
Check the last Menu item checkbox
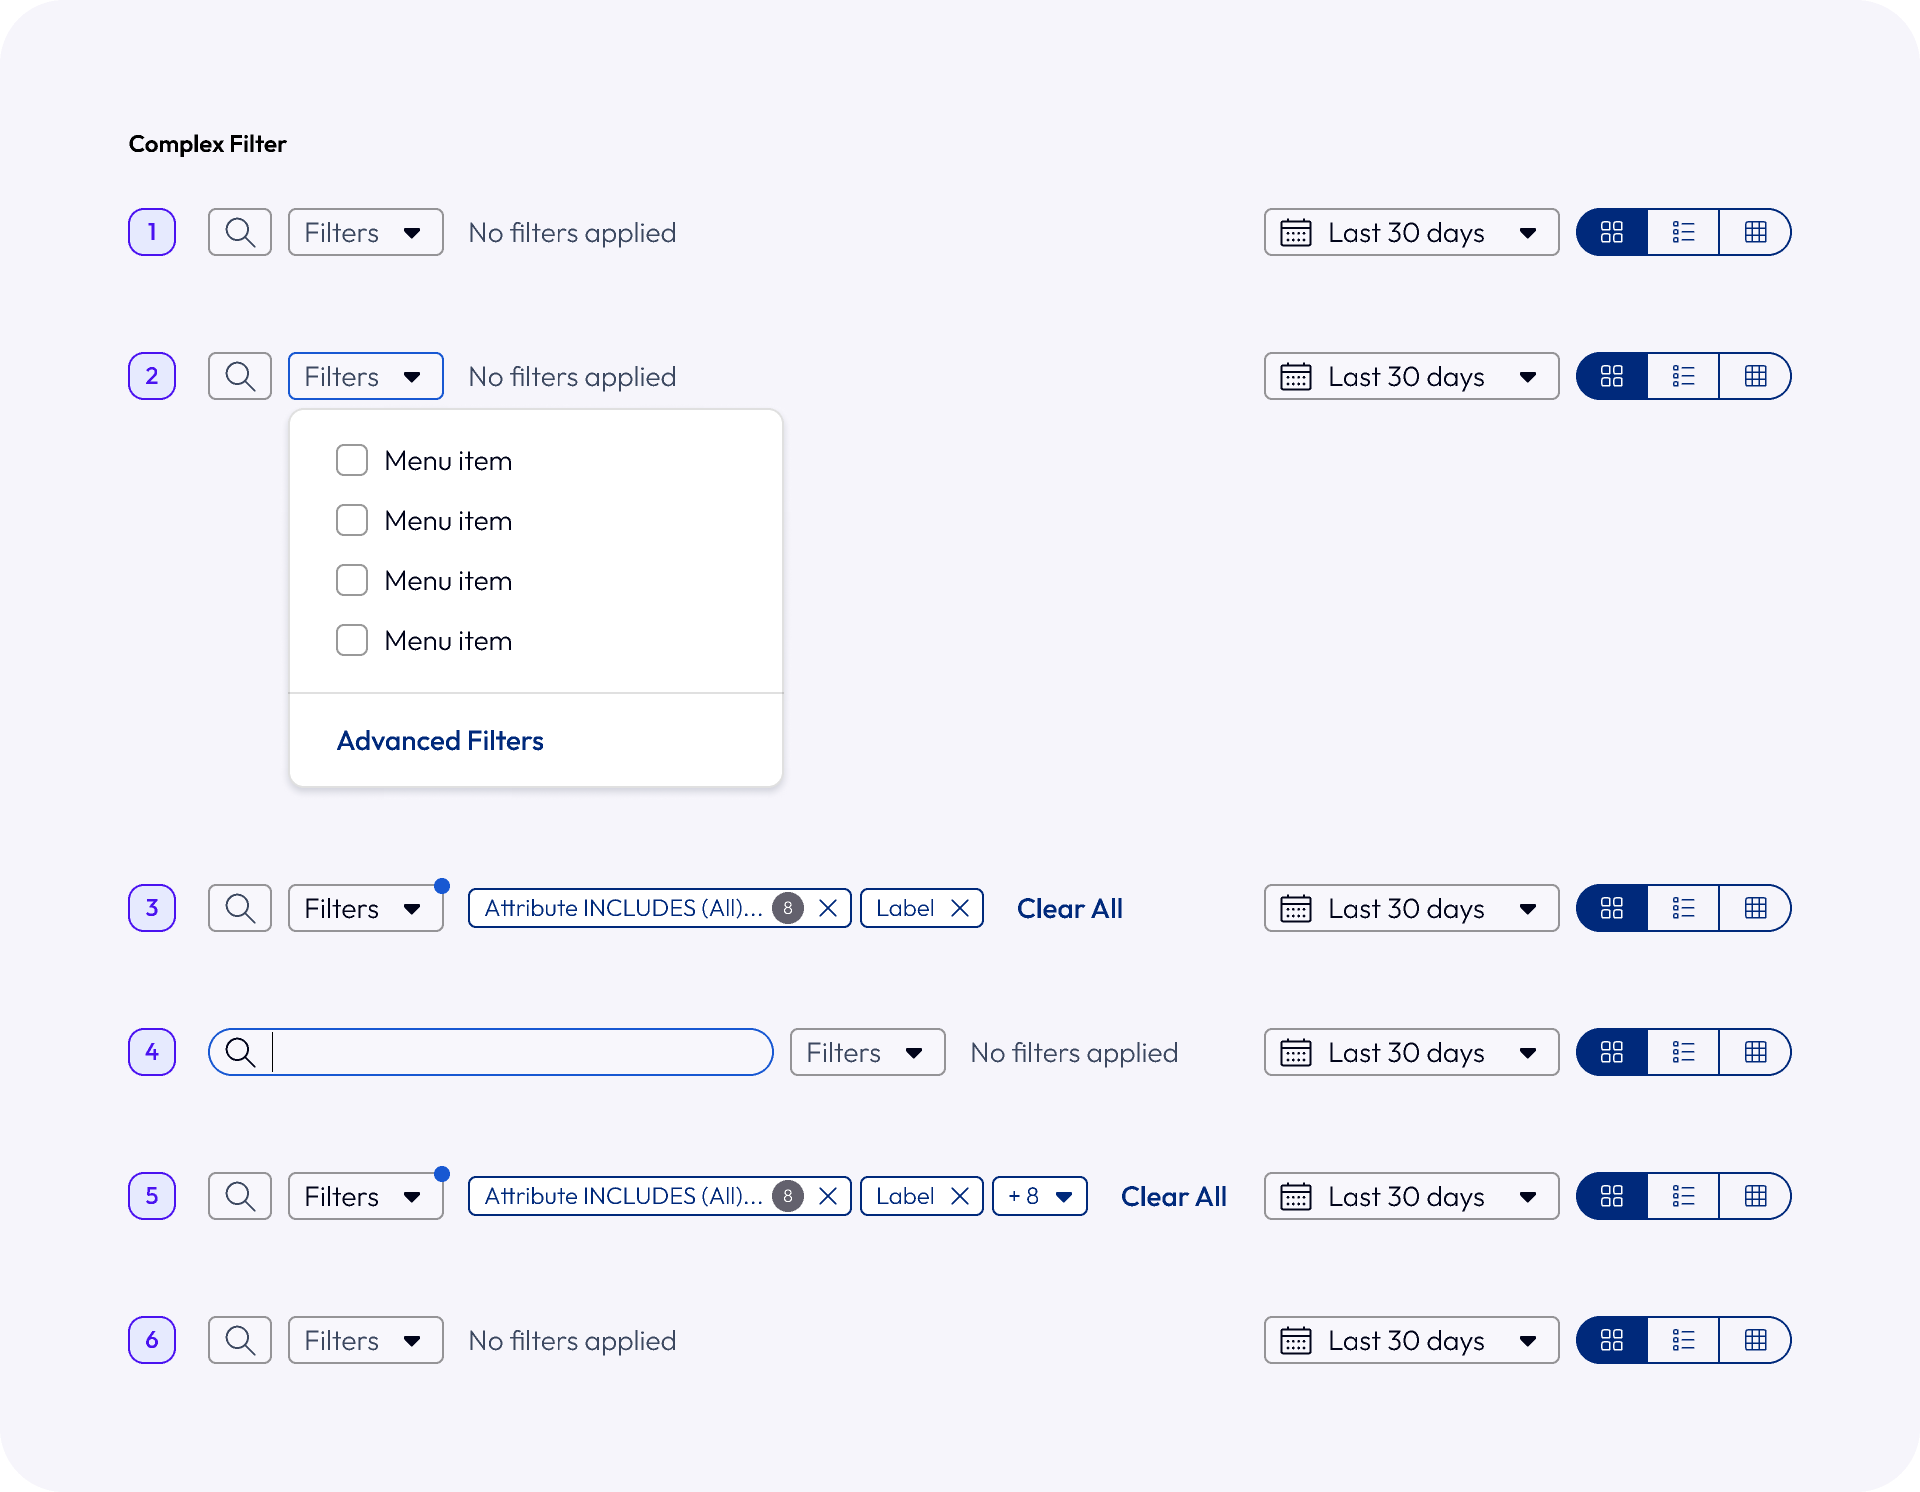(351, 640)
